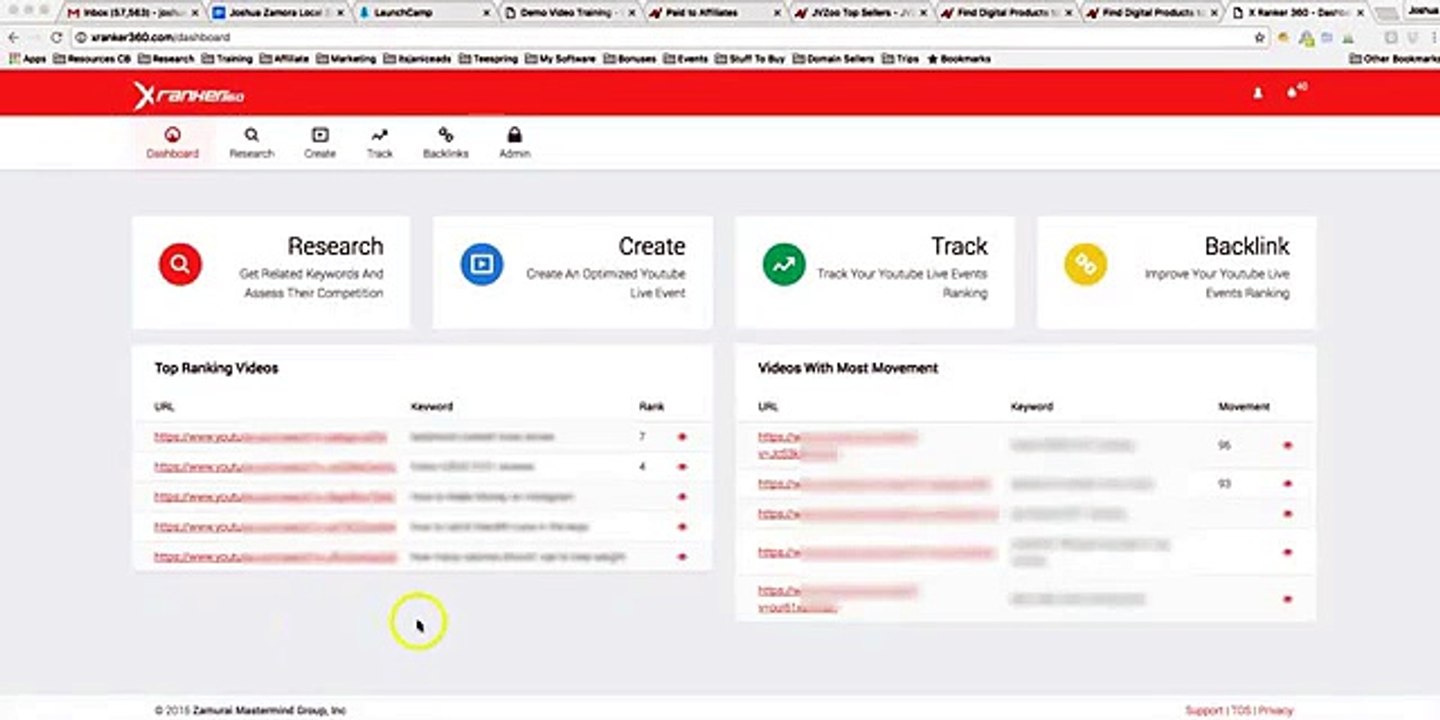This screenshot has height=720, width=1440.
Task: Click the red Research card icon
Action: pos(180,264)
